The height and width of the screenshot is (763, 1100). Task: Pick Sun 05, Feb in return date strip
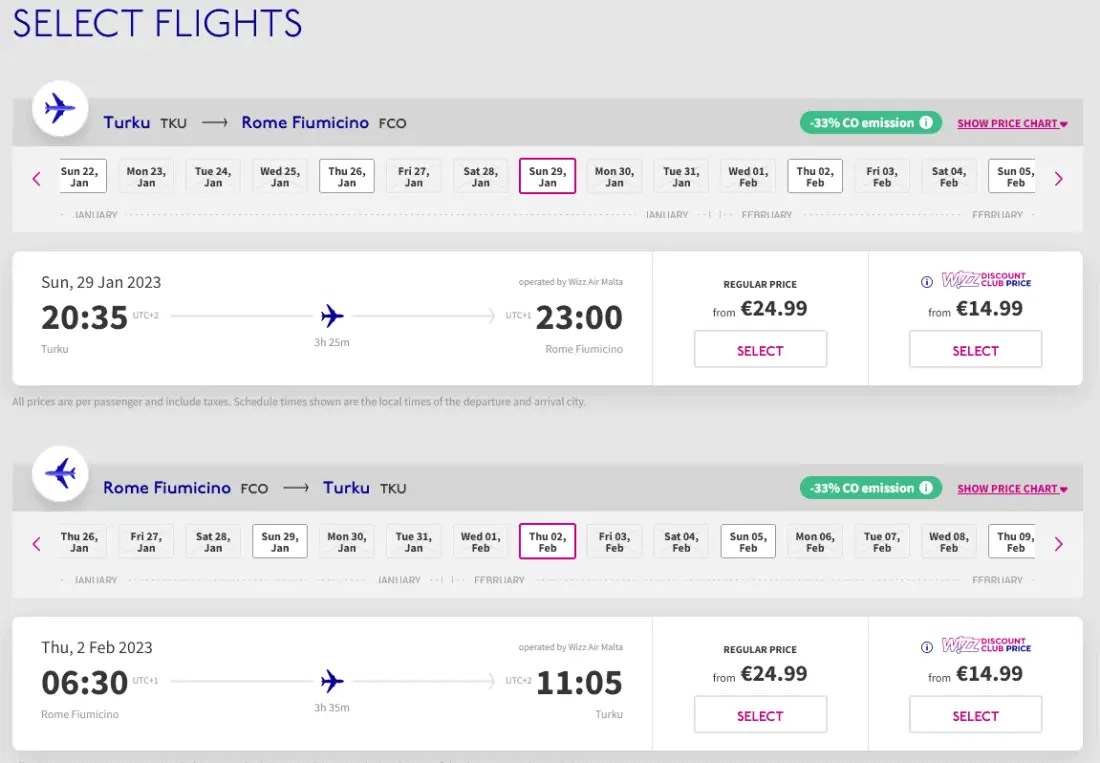pos(748,542)
